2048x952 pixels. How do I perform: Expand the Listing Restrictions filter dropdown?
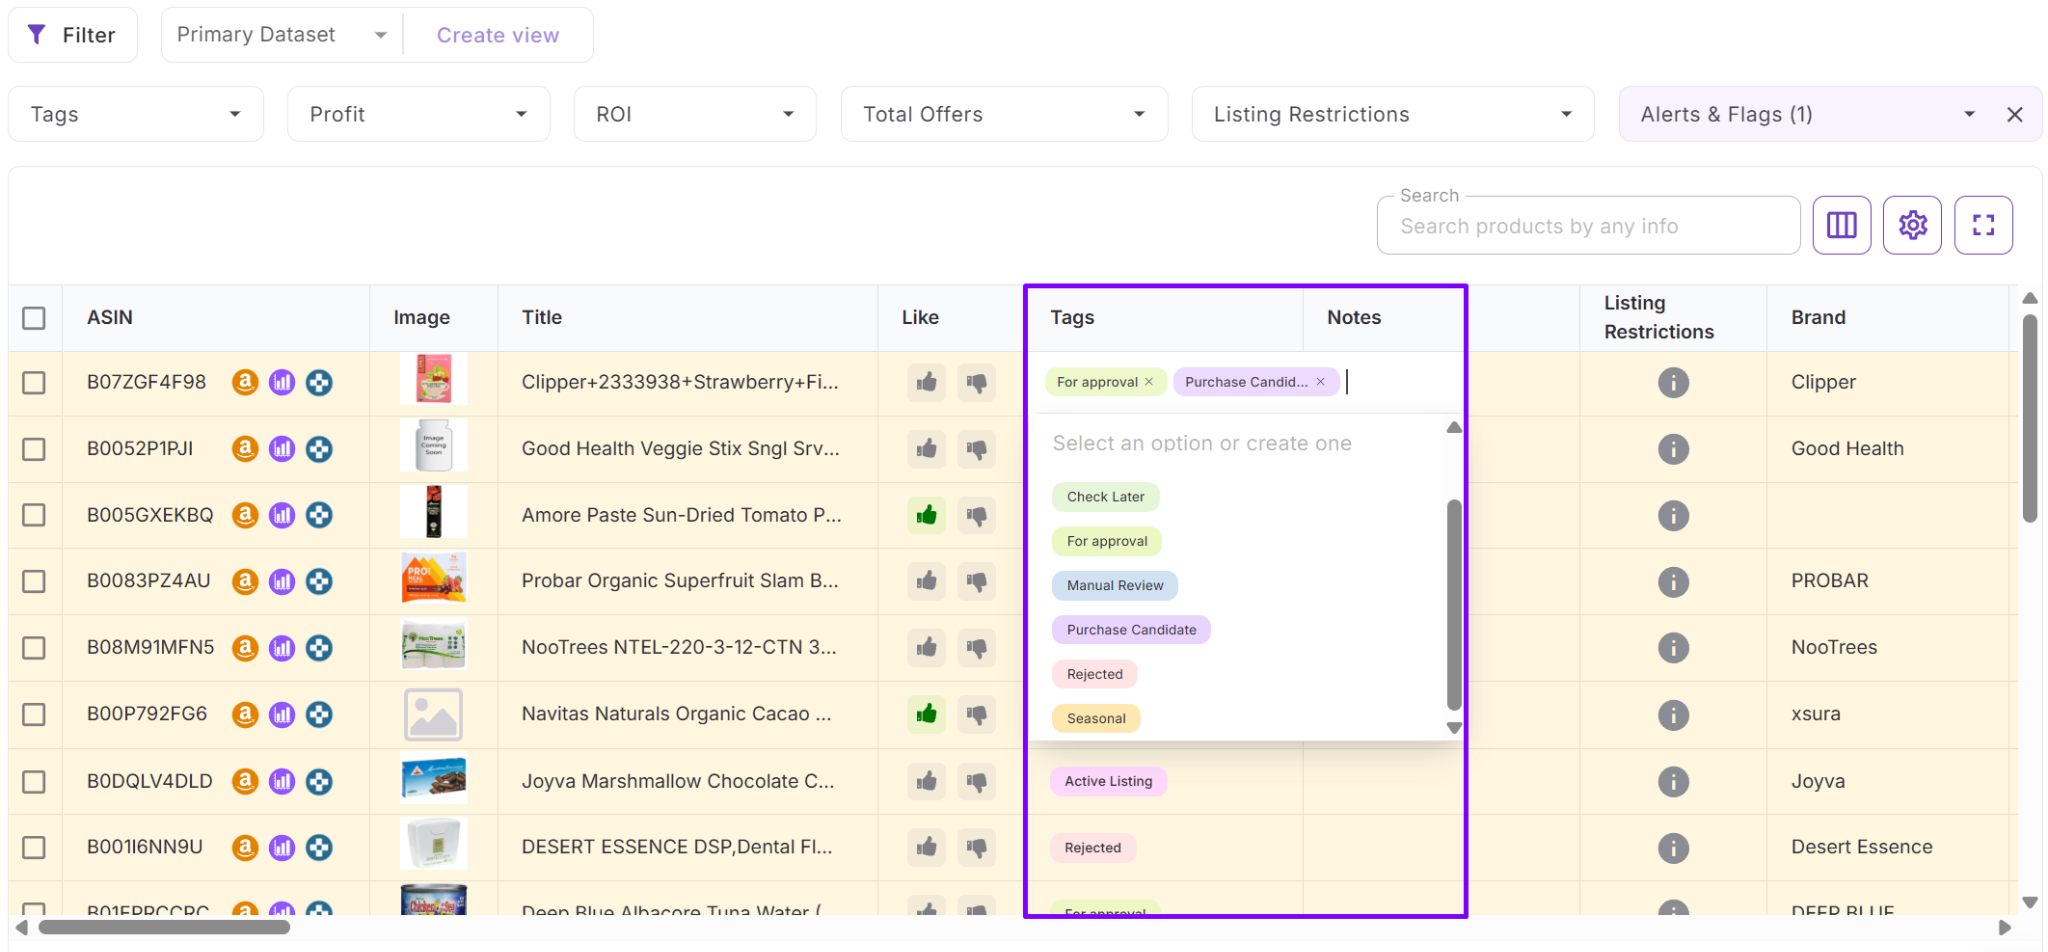point(1393,114)
